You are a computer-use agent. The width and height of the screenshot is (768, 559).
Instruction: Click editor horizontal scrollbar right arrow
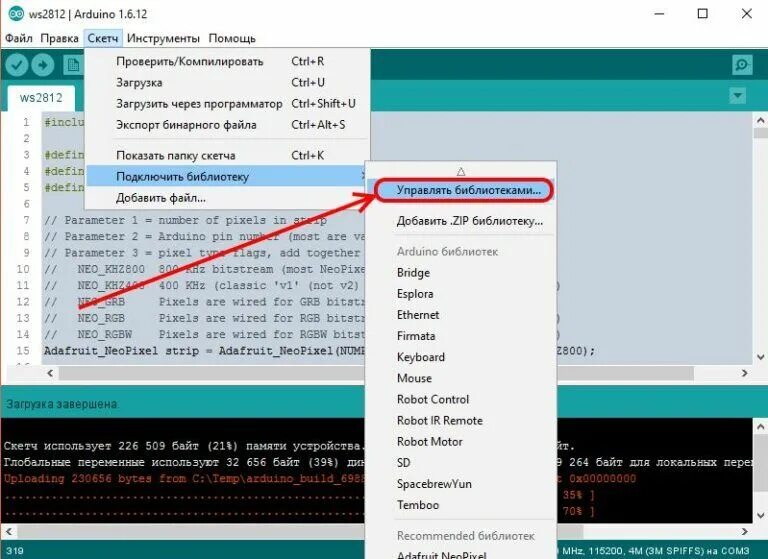[x=744, y=373]
